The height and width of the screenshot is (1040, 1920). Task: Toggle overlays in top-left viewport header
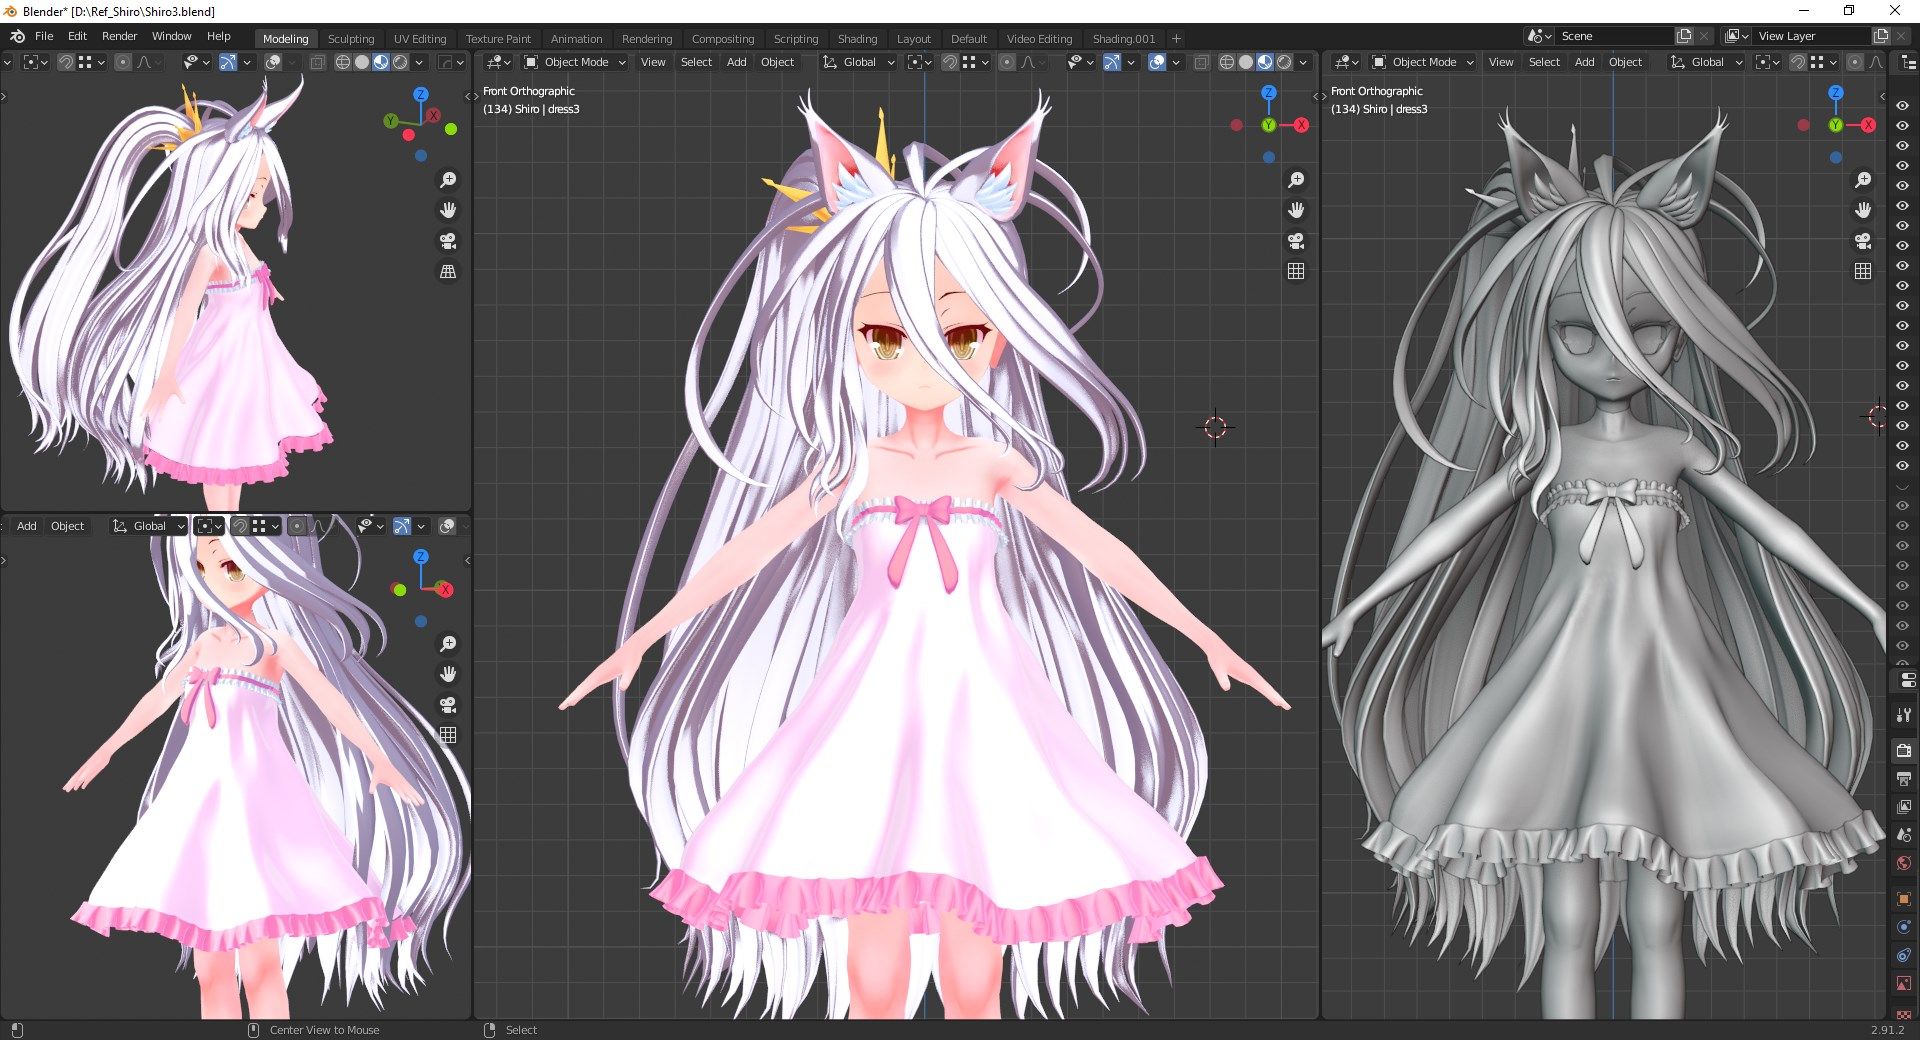point(273,62)
